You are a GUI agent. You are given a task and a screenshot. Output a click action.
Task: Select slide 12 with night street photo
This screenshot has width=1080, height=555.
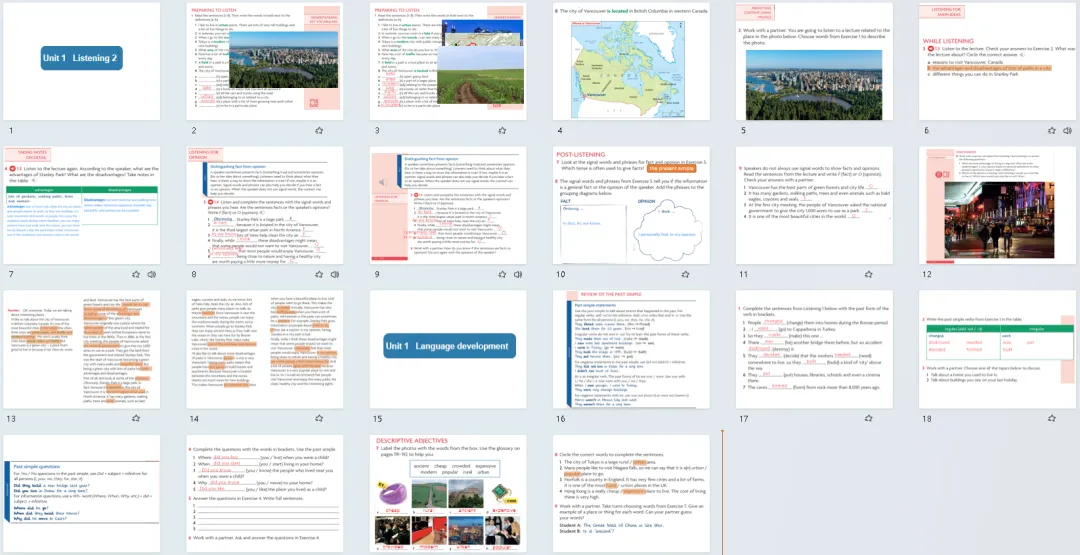click(997, 205)
